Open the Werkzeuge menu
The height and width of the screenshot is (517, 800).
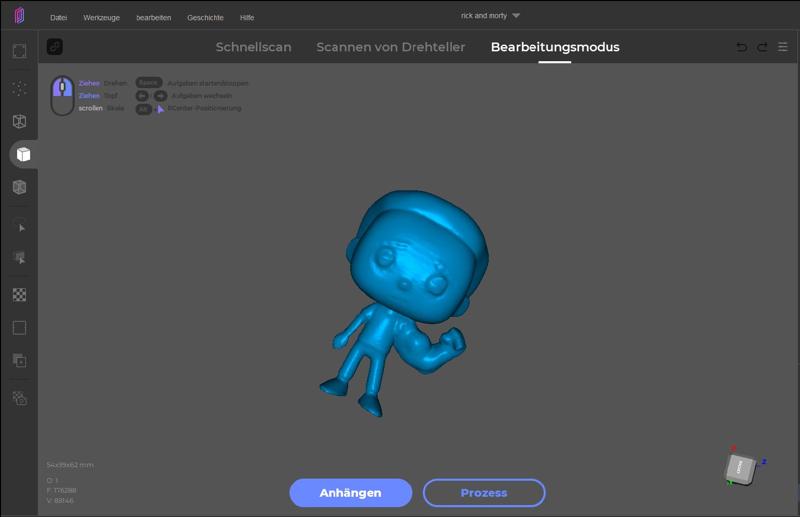click(102, 17)
